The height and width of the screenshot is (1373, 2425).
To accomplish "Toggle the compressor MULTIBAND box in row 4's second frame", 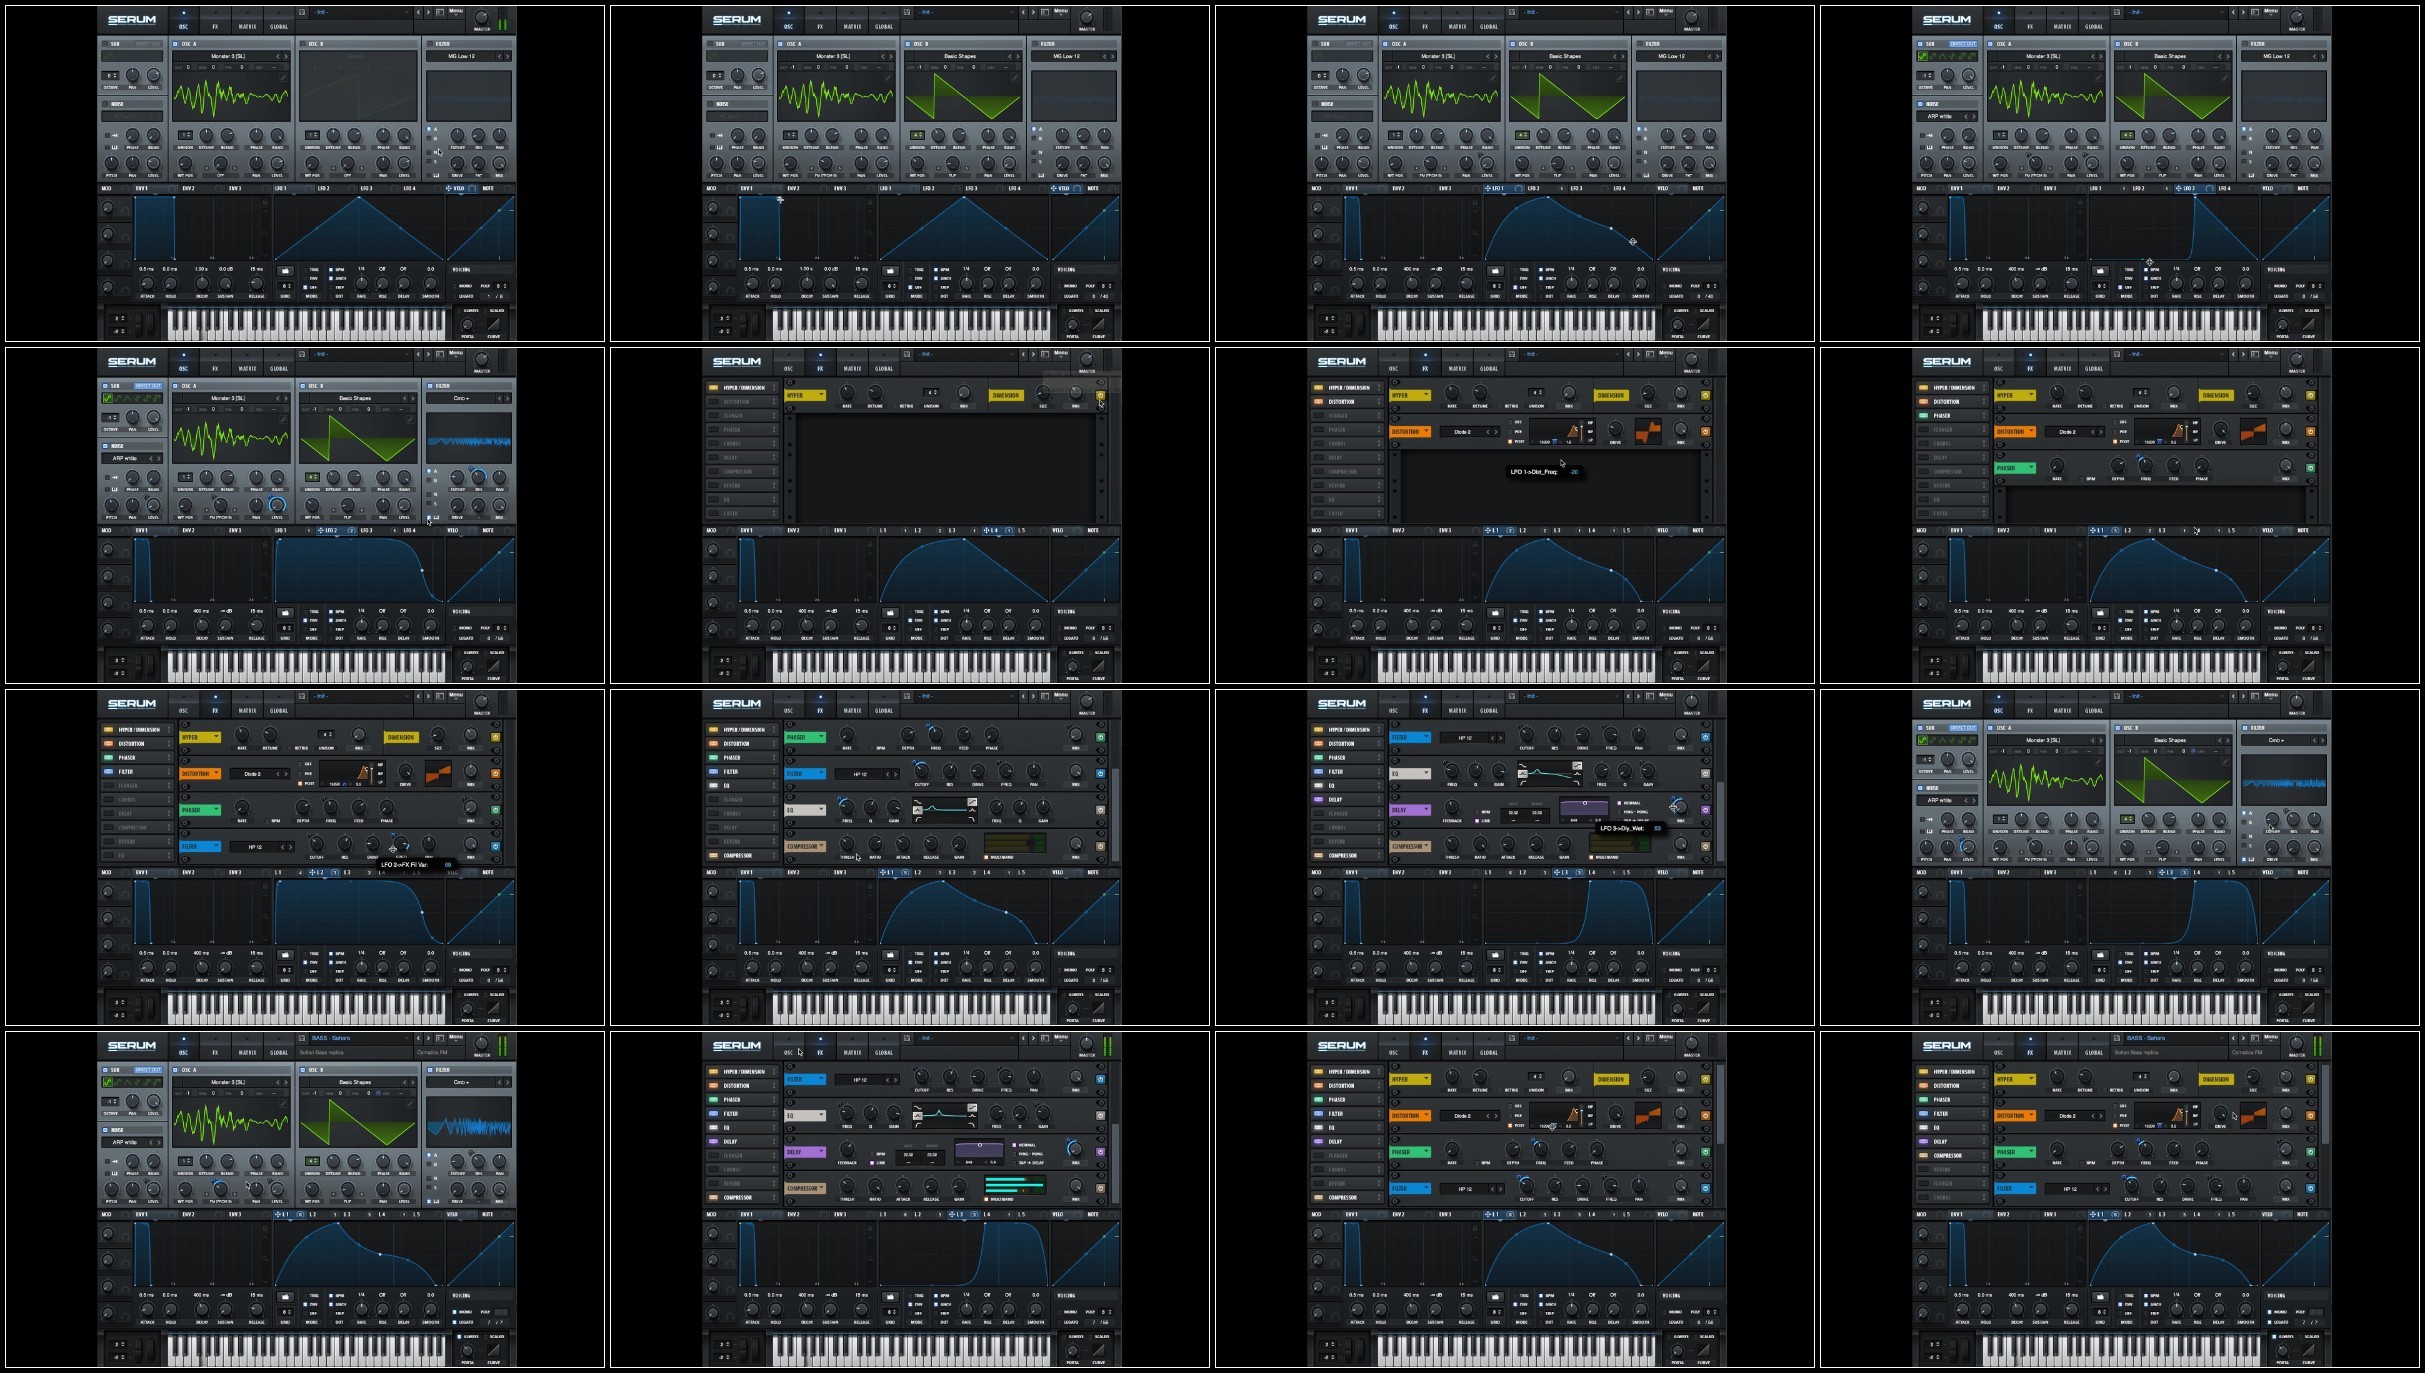I will click(987, 1199).
